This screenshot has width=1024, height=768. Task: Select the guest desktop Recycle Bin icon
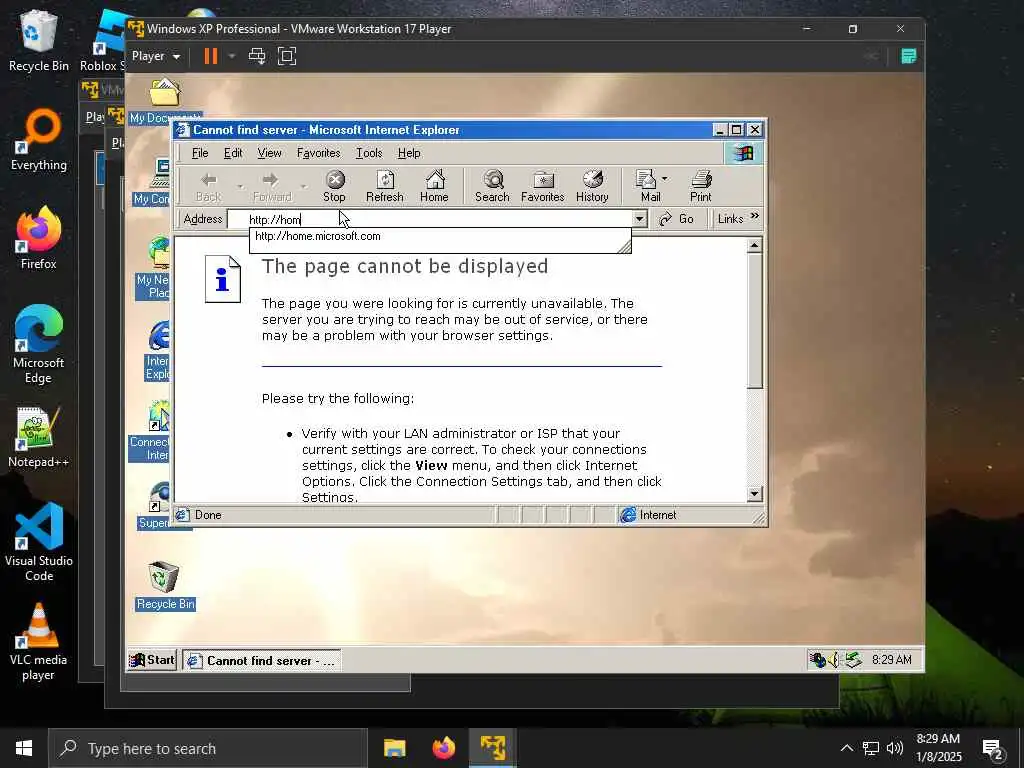click(x=164, y=585)
